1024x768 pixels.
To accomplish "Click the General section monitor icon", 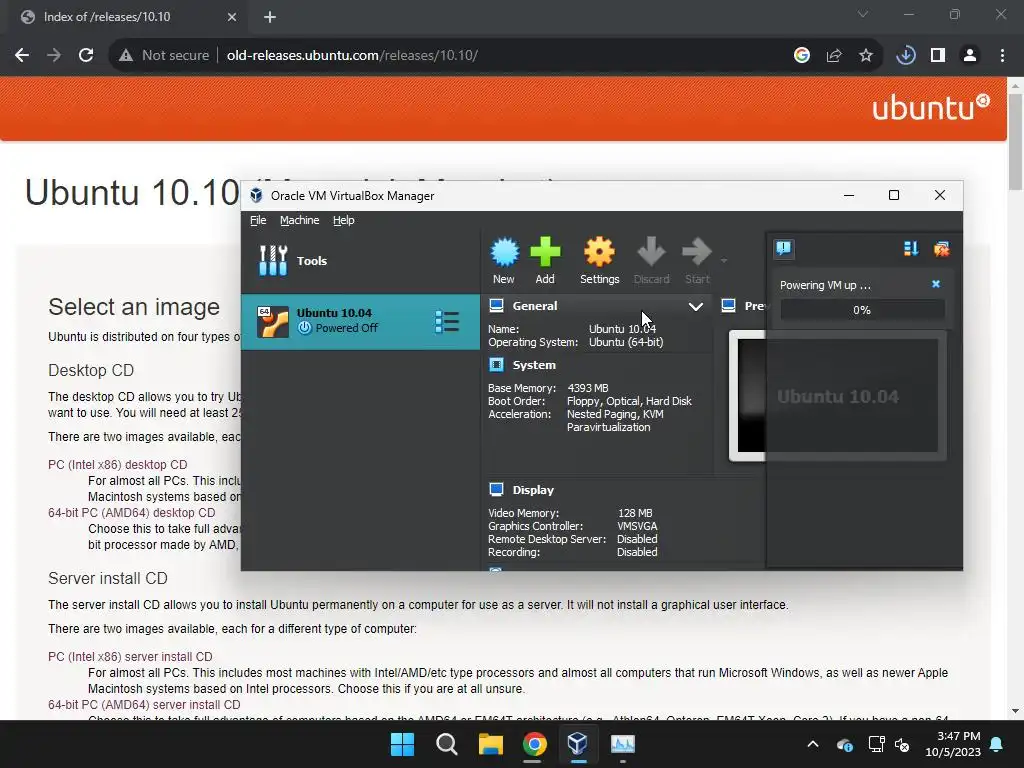I will click(496, 306).
